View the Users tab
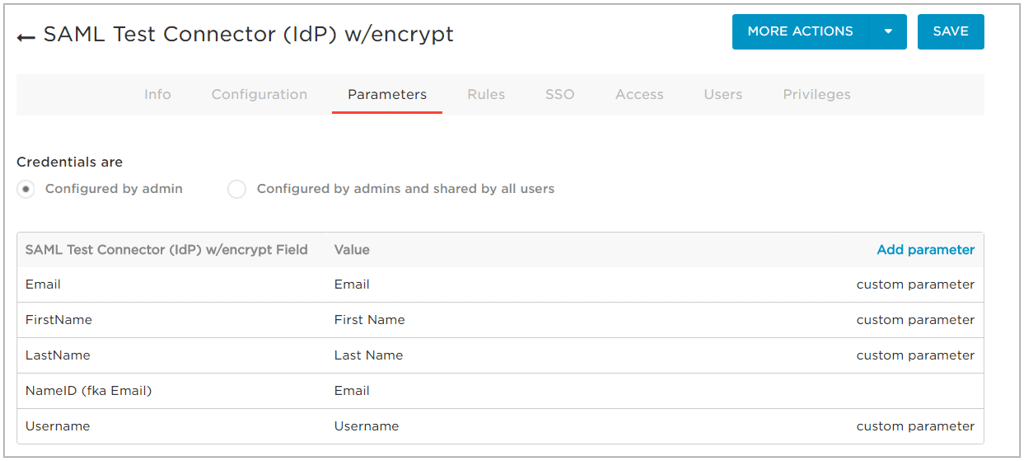1024x461 pixels. pyautogui.click(x=723, y=95)
